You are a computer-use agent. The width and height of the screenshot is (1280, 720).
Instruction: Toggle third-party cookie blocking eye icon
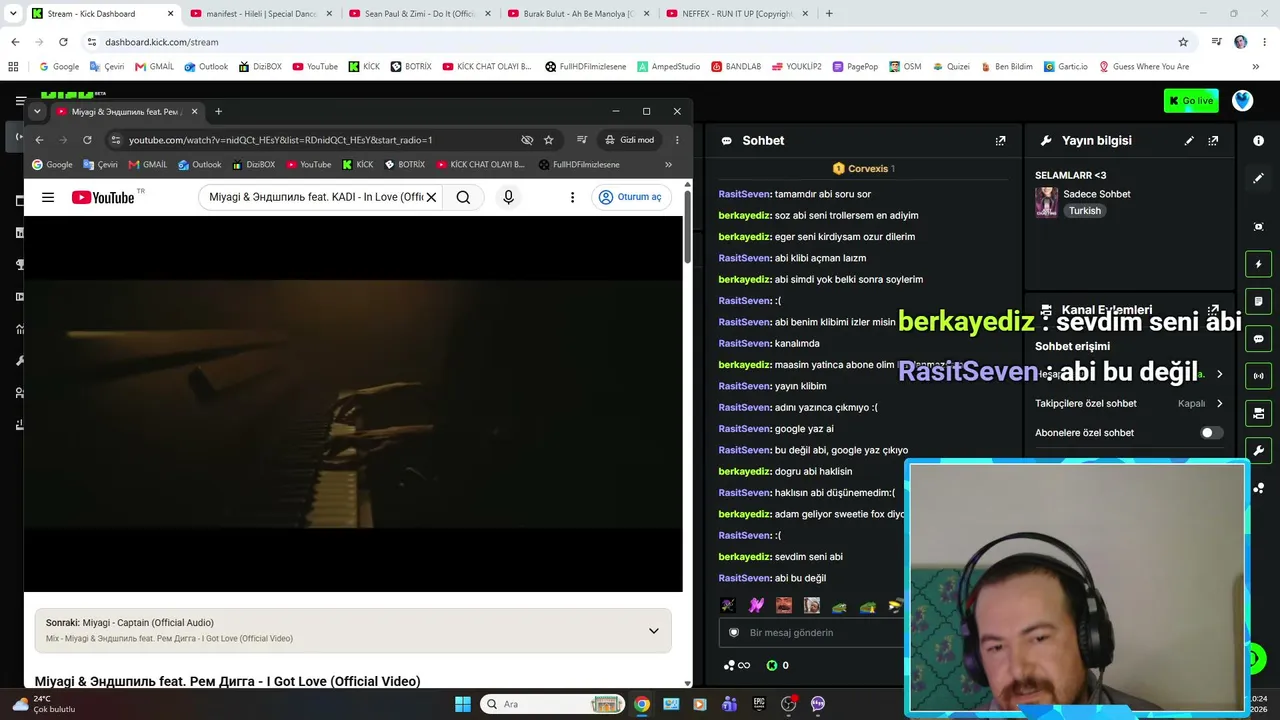(527, 140)
